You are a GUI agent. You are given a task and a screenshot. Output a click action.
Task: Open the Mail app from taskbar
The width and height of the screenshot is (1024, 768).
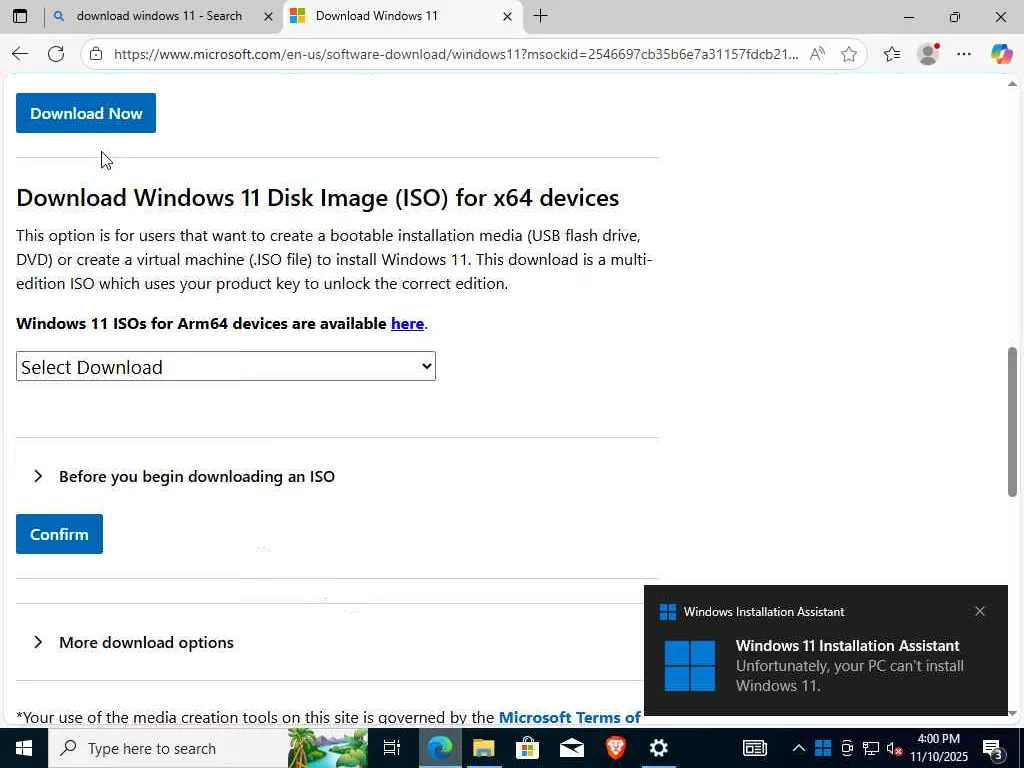tap(571, 748)
